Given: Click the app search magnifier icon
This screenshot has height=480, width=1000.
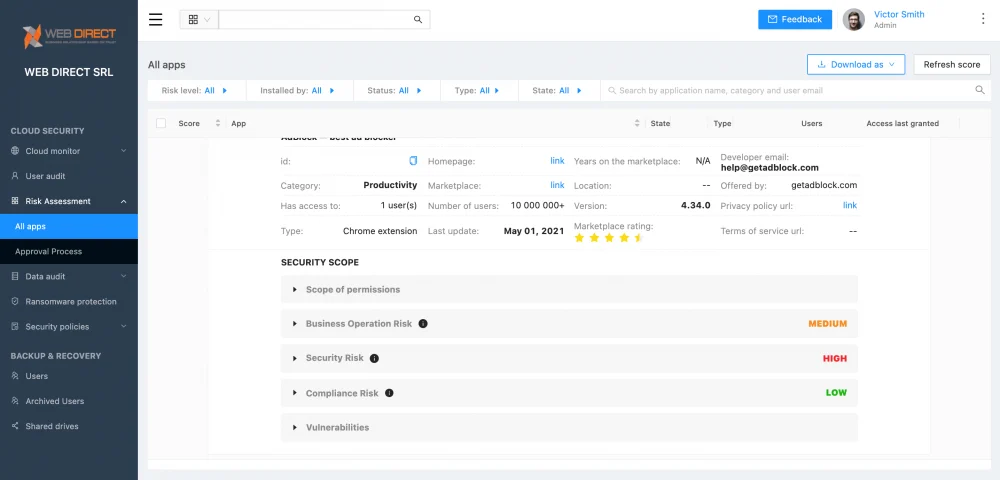Looking at the screenshot, I should [980, 91].
